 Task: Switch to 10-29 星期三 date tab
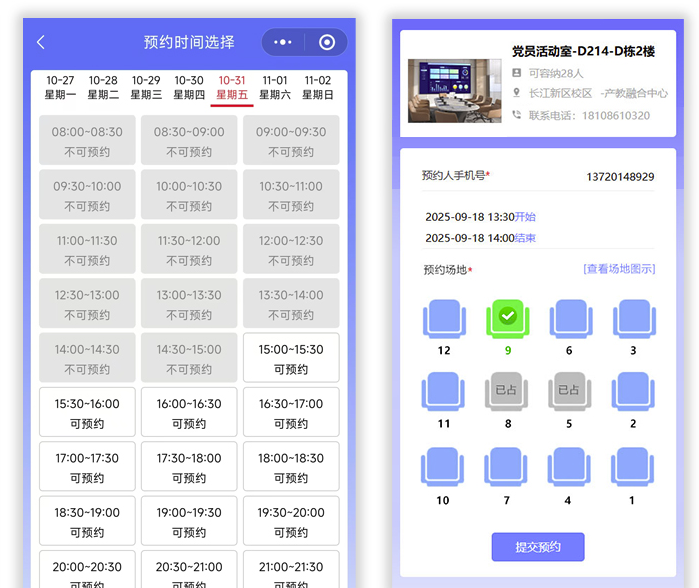point(146,87)
